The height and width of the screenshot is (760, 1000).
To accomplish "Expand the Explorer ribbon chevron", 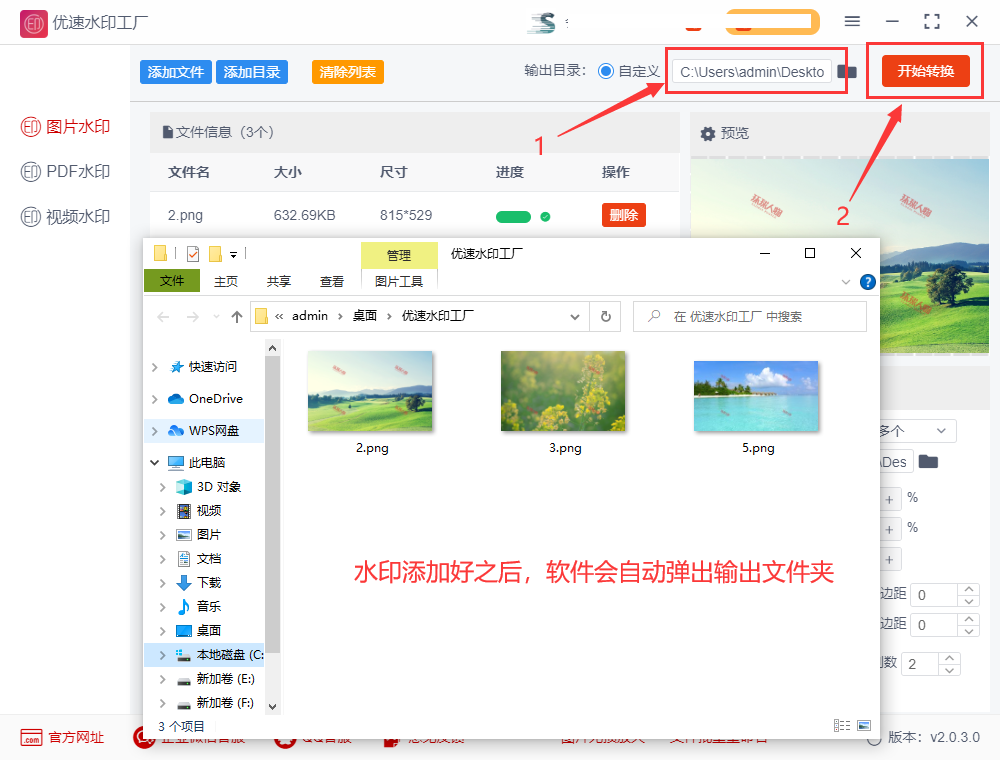I will point(846,282).
